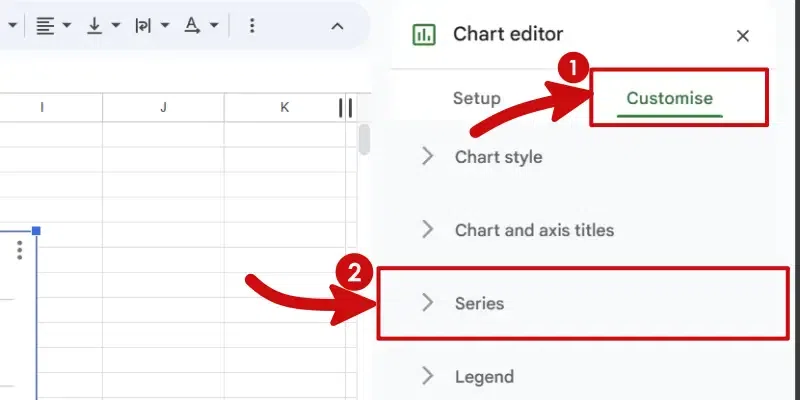This screenshot has width=800, height=400.
Task: Select column I header
Action: click(42, 106)
